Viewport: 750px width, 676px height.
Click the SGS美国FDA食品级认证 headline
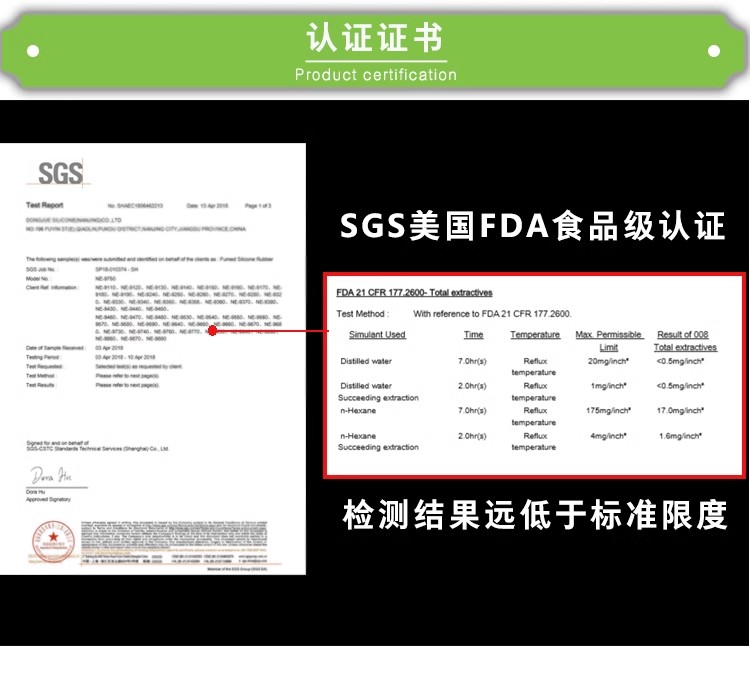(x=532, y=225)
